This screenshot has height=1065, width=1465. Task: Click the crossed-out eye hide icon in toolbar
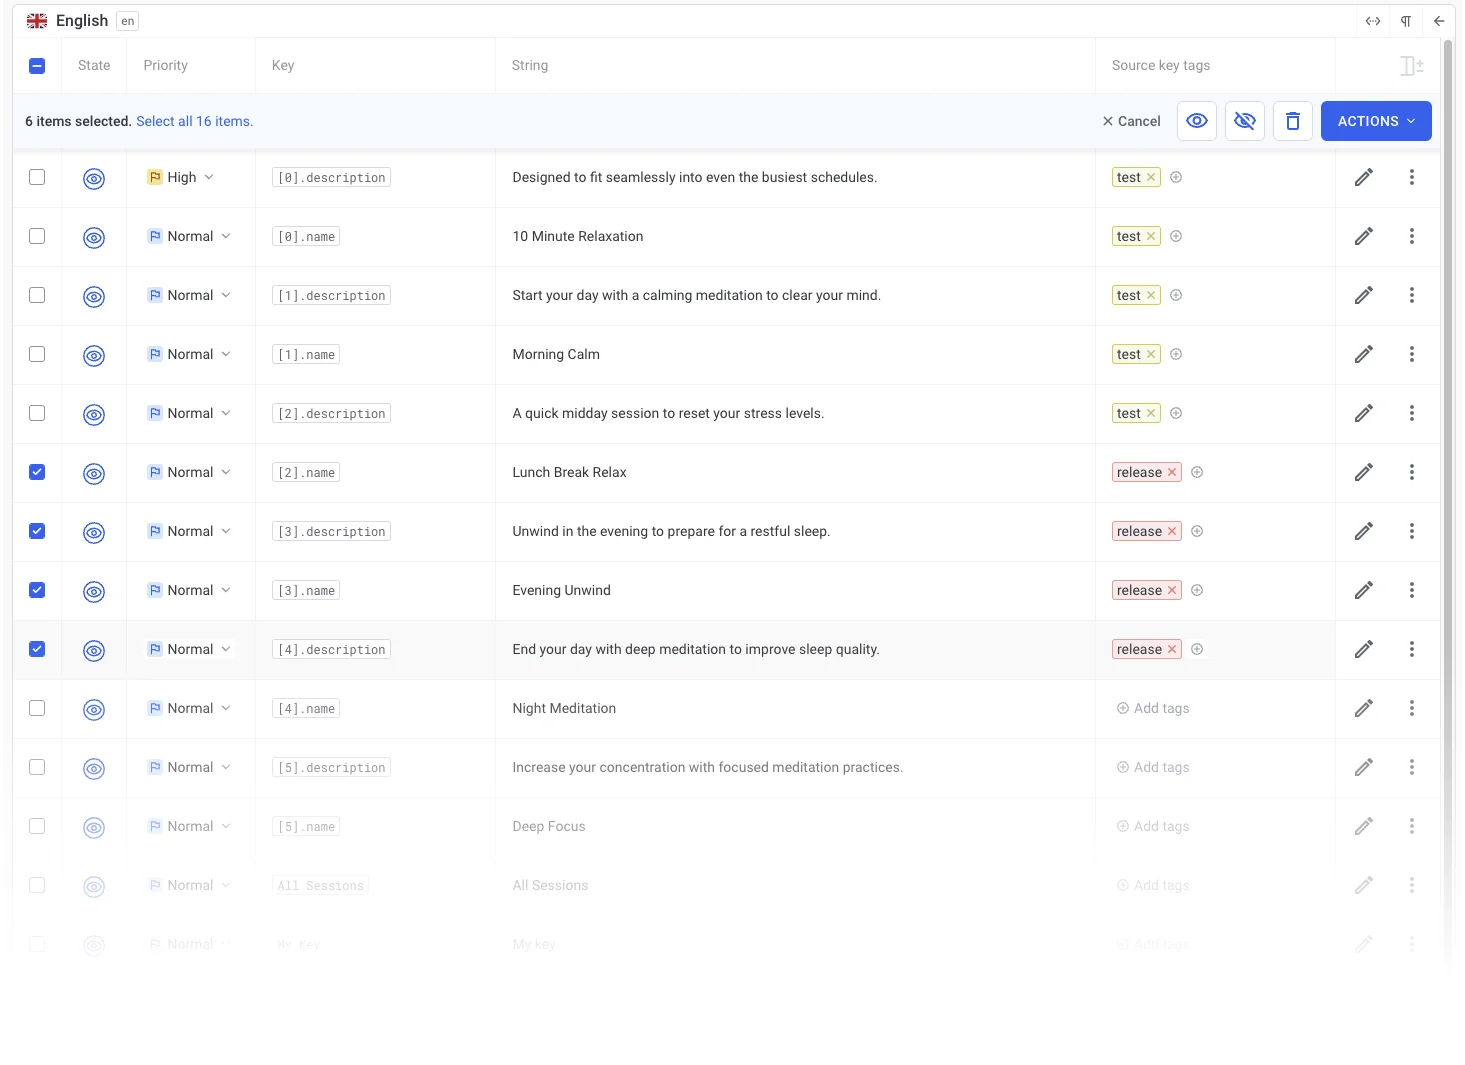[x=1244, y=121]
